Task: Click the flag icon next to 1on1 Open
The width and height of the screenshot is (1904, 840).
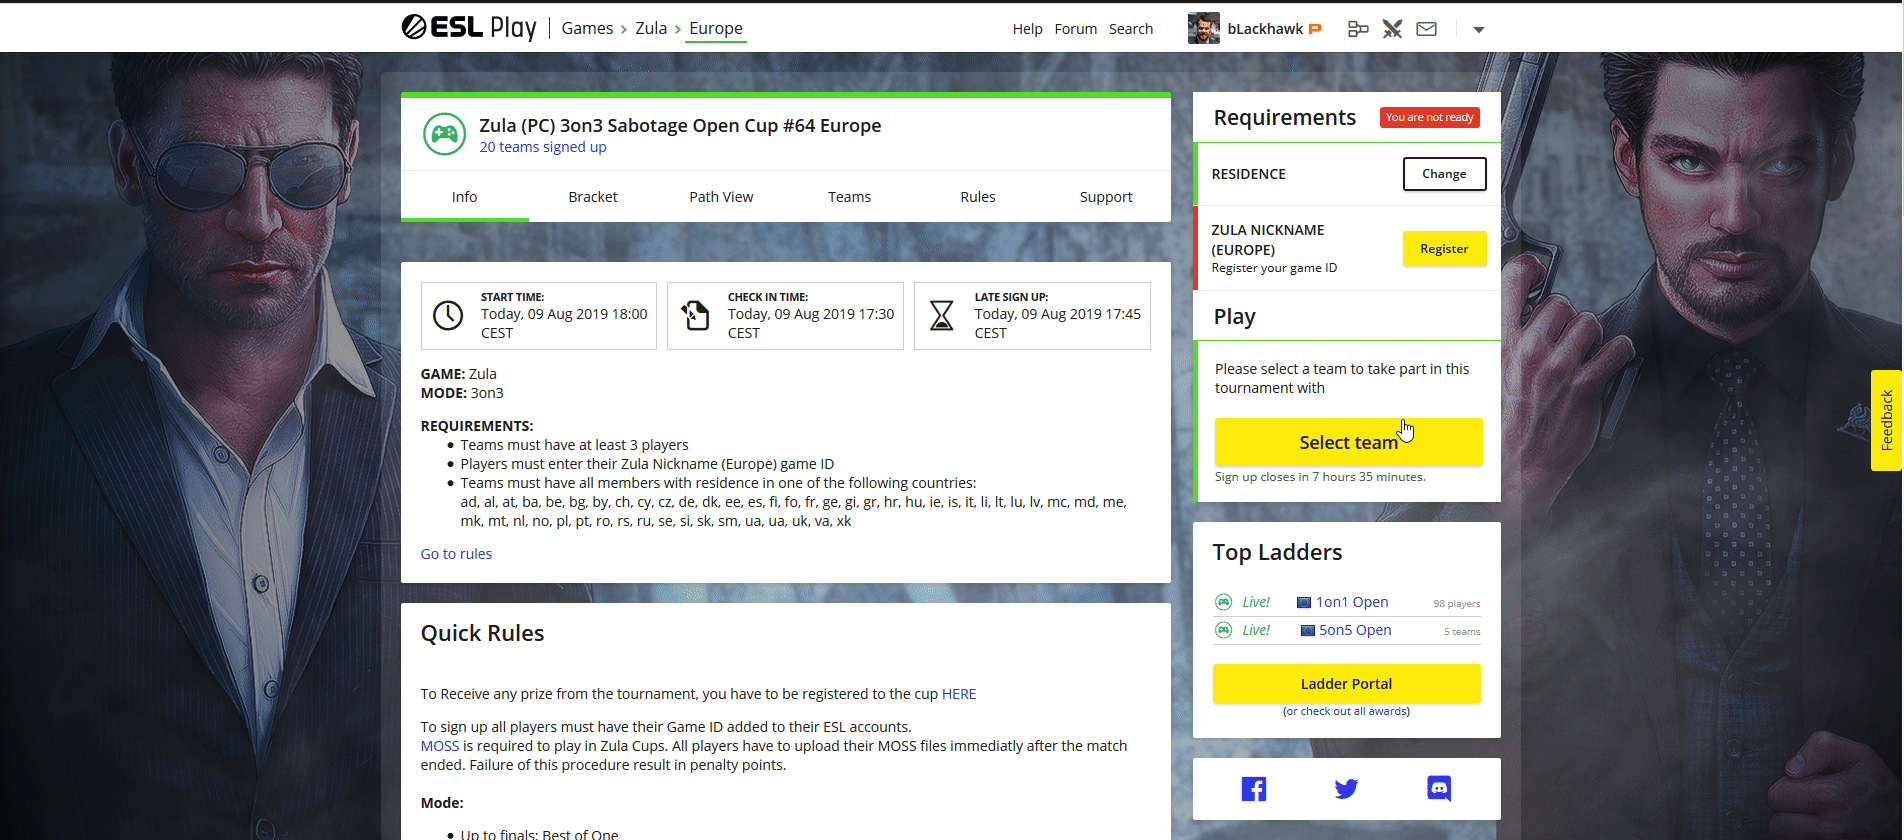Action: point(1304,602)
